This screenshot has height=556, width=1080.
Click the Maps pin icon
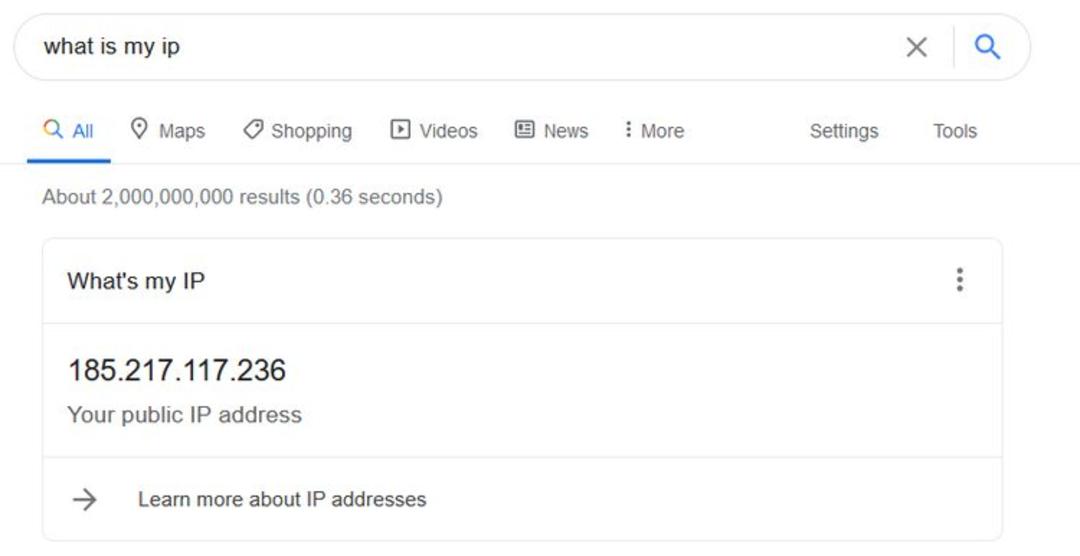[x=139, y=129]
